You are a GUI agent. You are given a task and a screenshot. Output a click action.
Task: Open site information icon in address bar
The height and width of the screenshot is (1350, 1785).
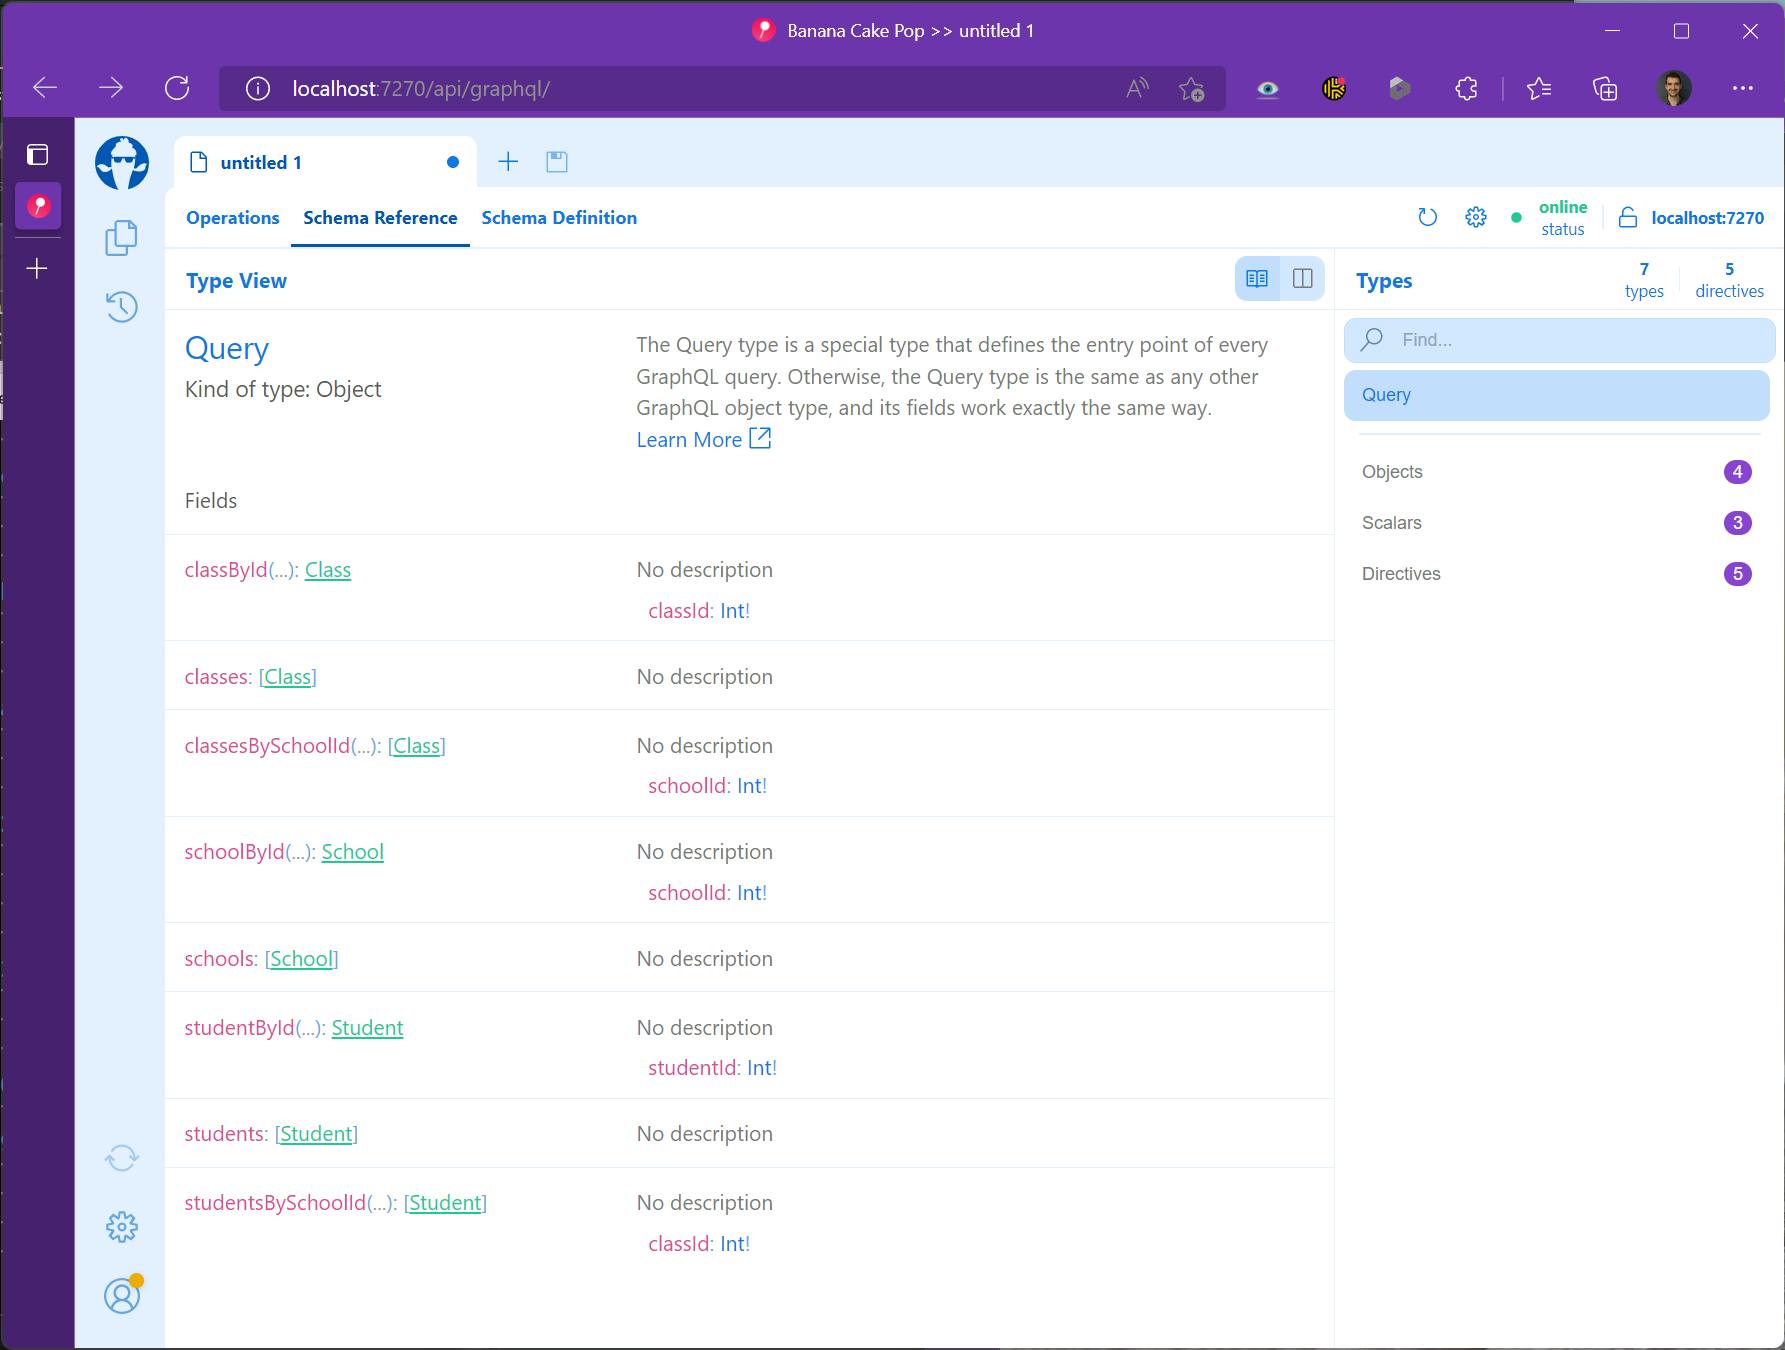(x=258, y=89)
